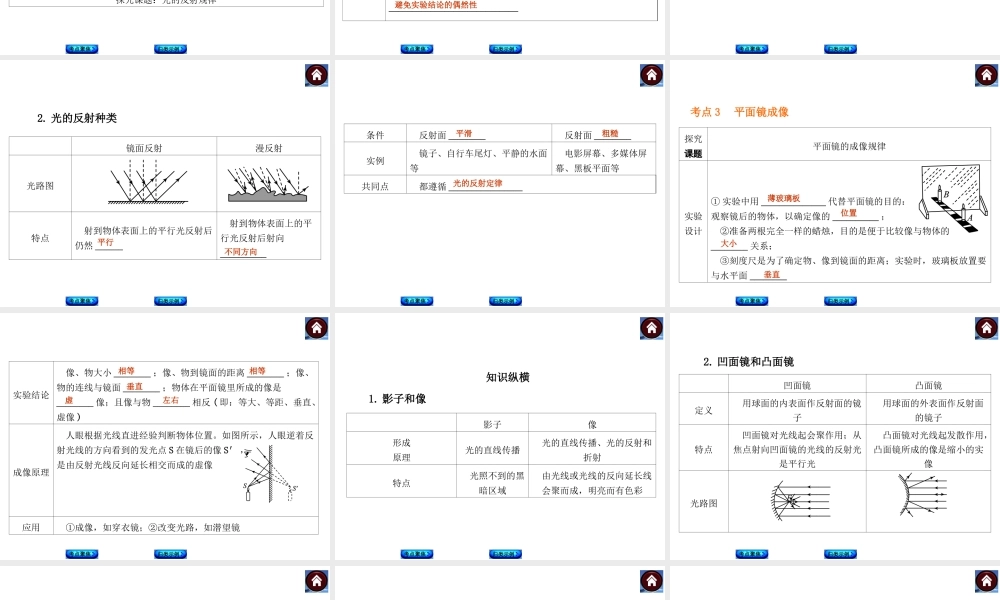Click the red answer "虚"
Screen dimensions: 1000x600
point(69,401)
